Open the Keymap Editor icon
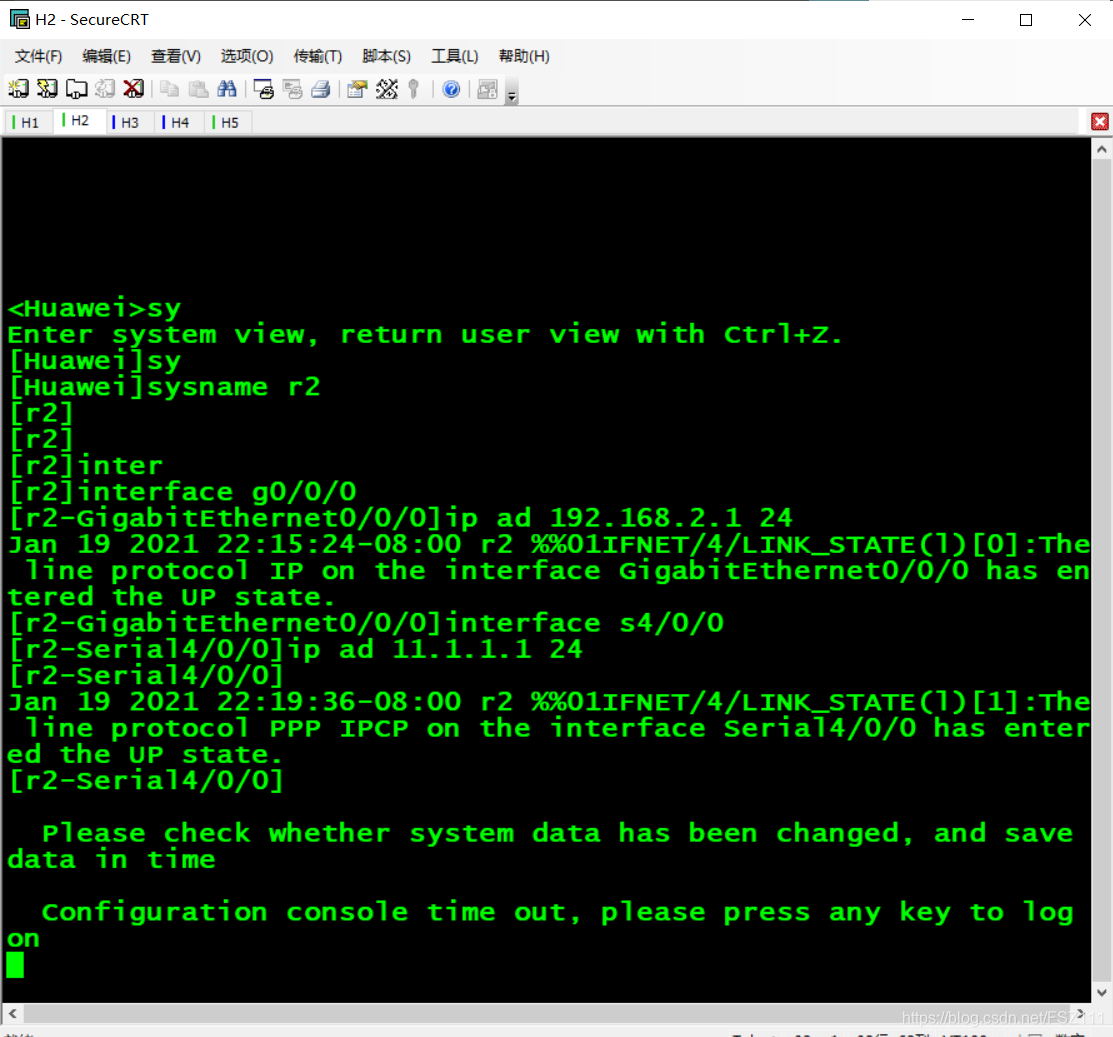The height and width of the screenshot is (1037, 1113). point(387,89)
